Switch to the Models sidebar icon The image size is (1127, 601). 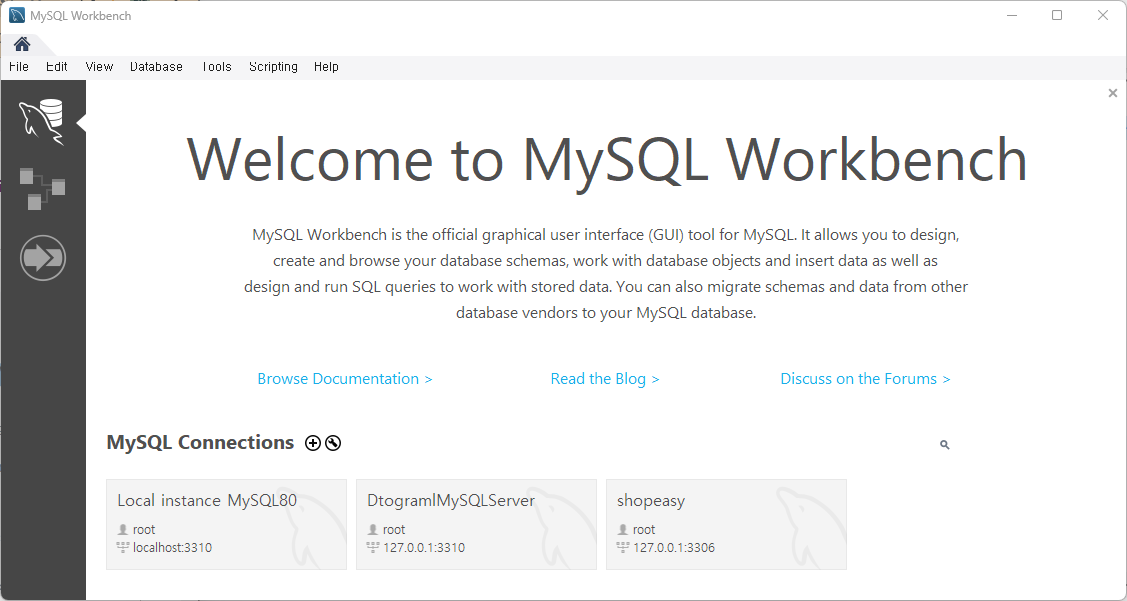coord(42,189)
